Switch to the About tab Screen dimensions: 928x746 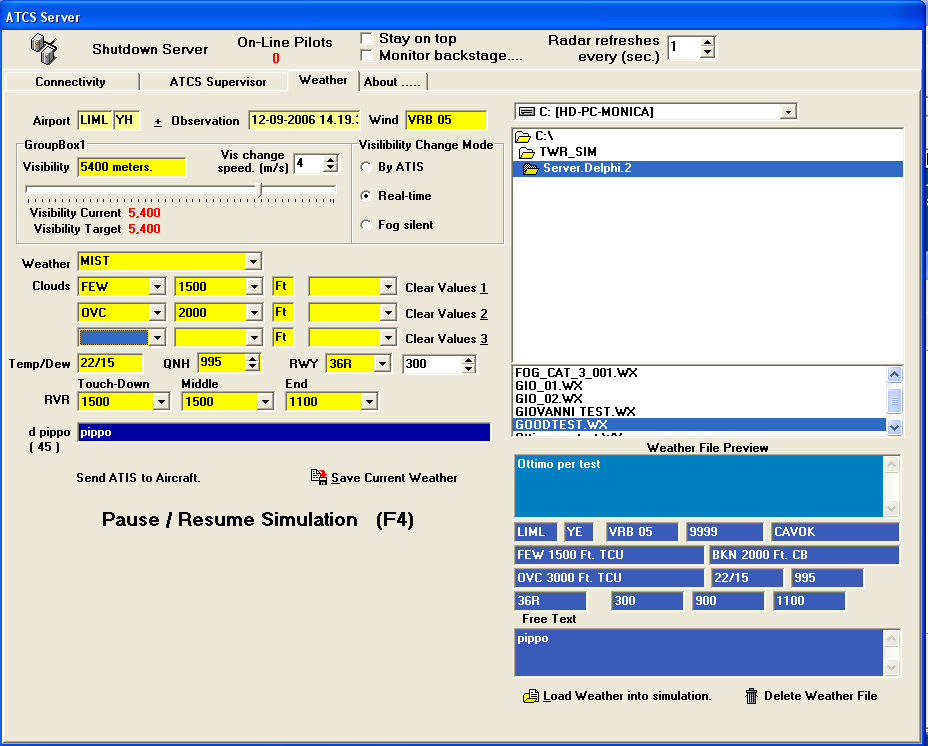[392, 82]
